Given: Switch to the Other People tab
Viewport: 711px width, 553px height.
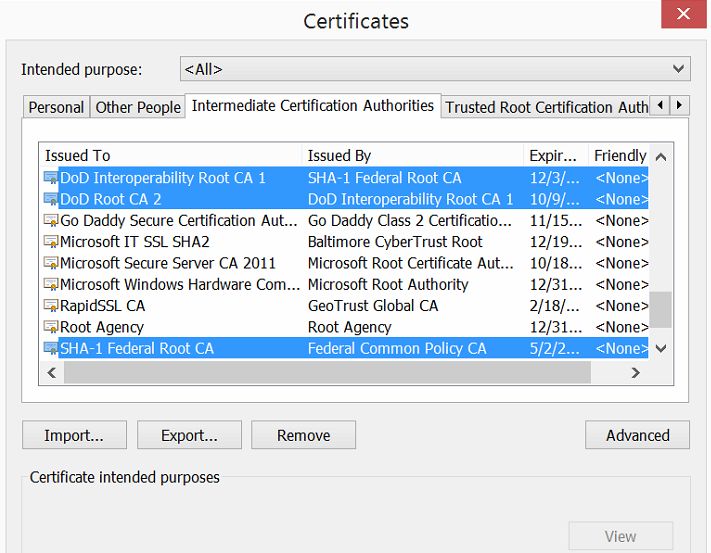Looking at the screenshot, I should coord(138,107).
